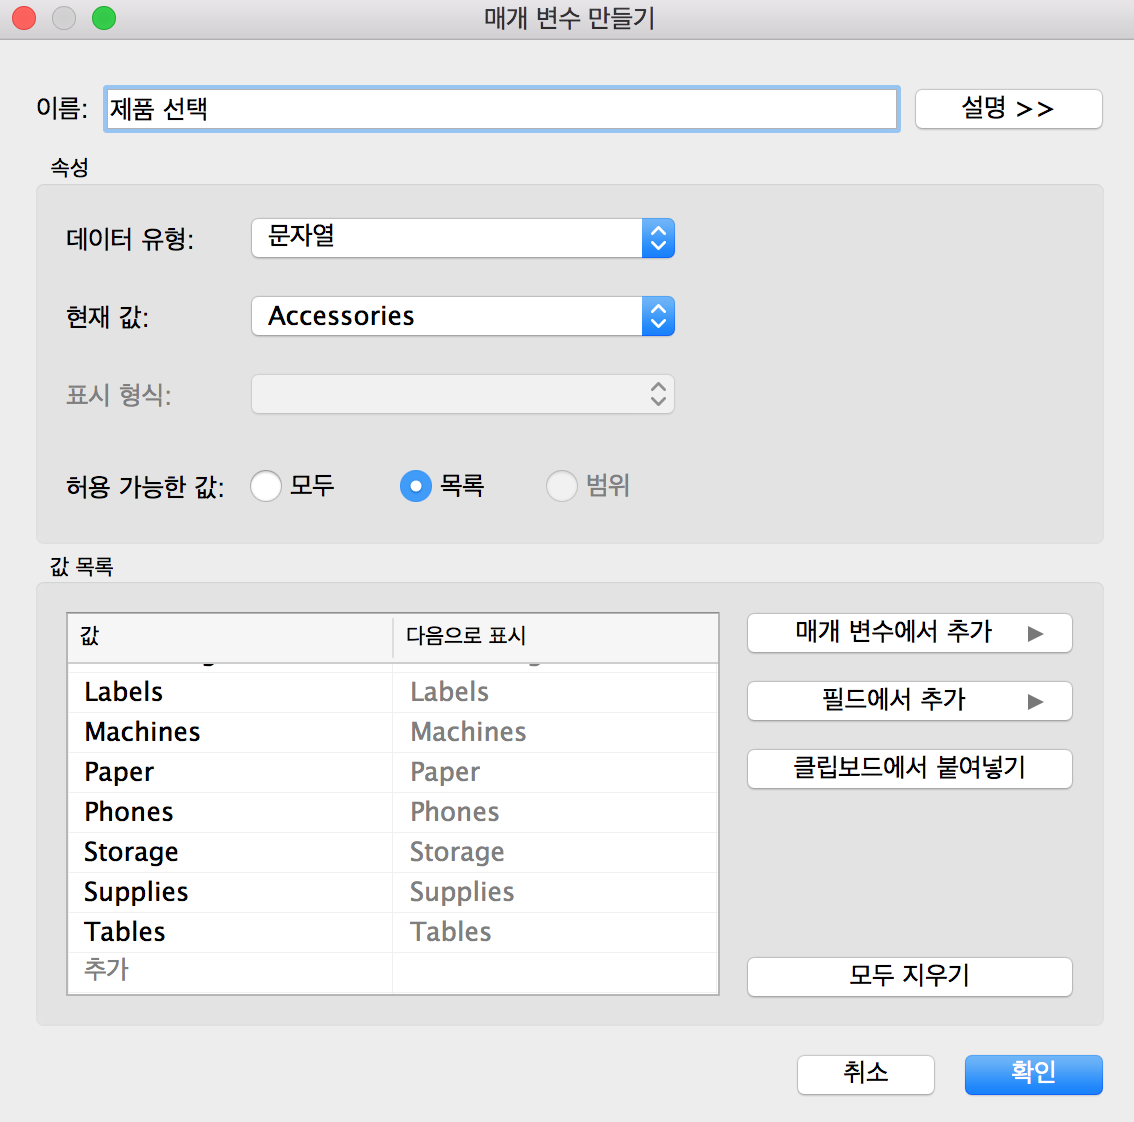Select the Phones value row
1134x1122 pixels.
230,812
